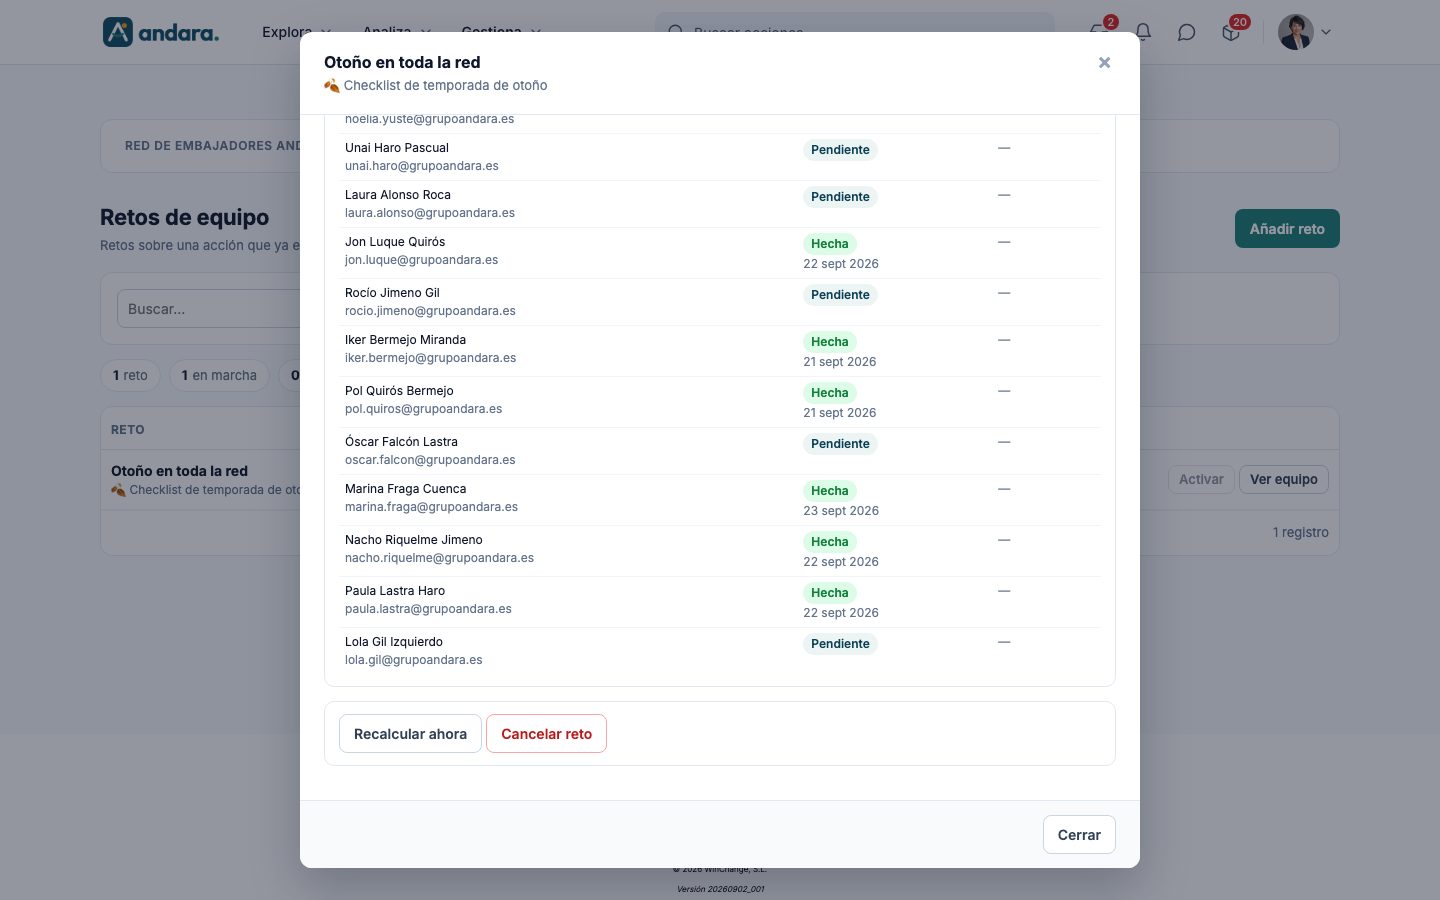Click date 23 sept 2026 for Marina Fraga
1440x900 pixels.
[x=841, y=511]
